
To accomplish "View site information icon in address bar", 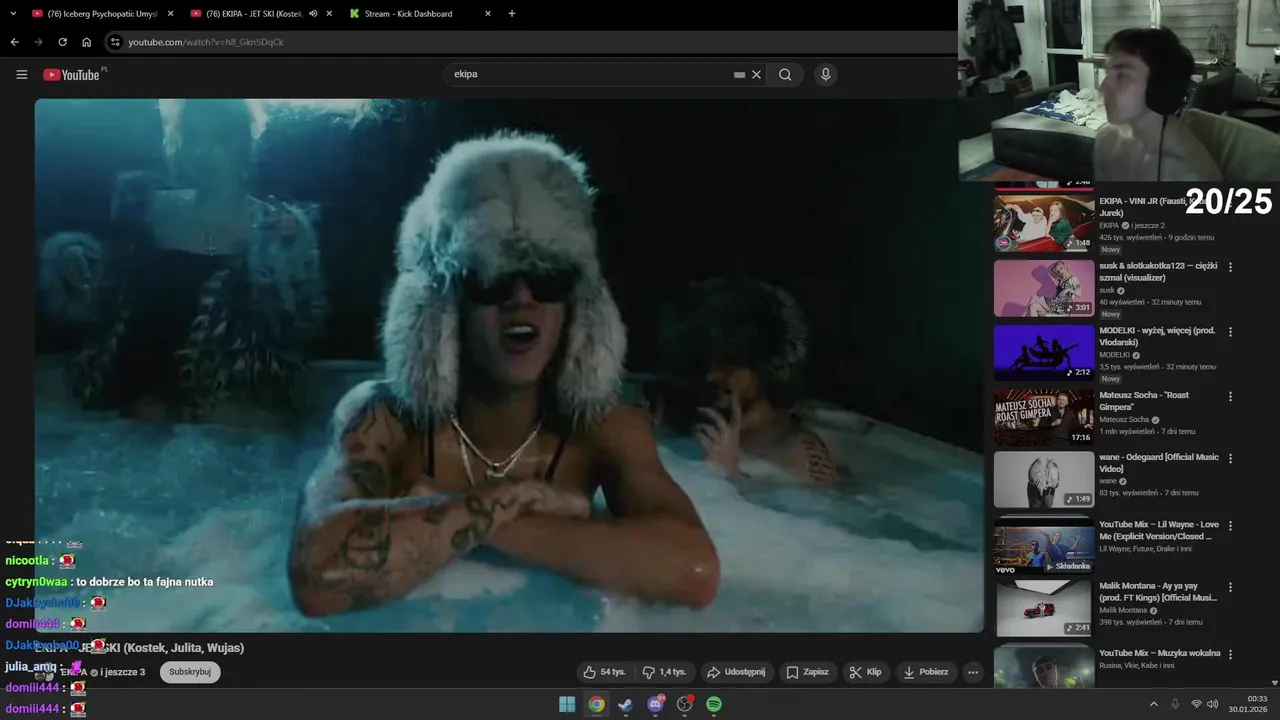I will (115, 42).
